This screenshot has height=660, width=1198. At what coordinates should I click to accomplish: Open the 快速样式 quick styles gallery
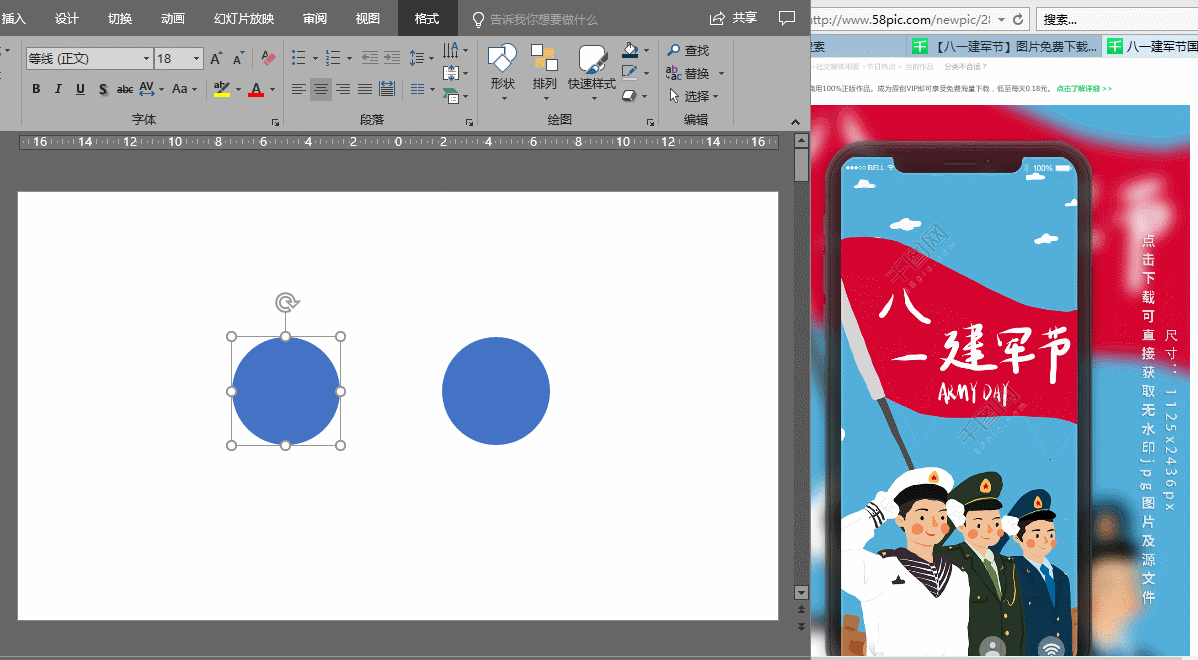[x=592, y=73]
